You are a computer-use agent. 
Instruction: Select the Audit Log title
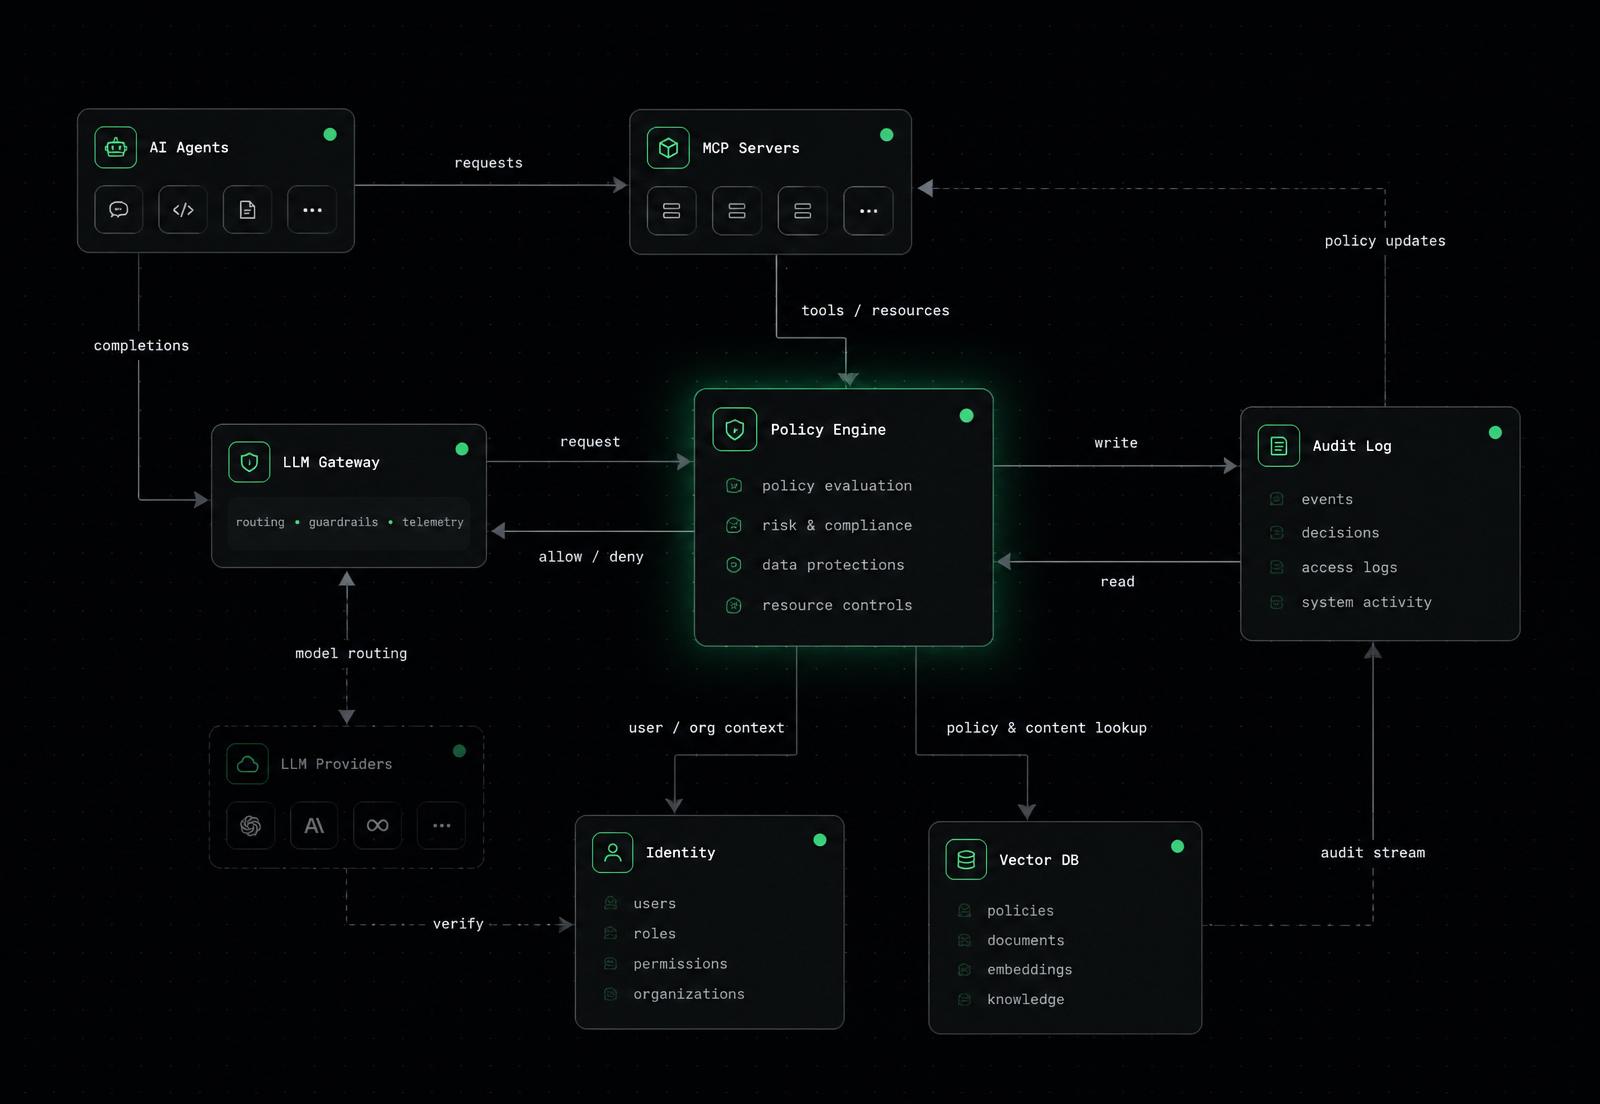click(1352, 446)
